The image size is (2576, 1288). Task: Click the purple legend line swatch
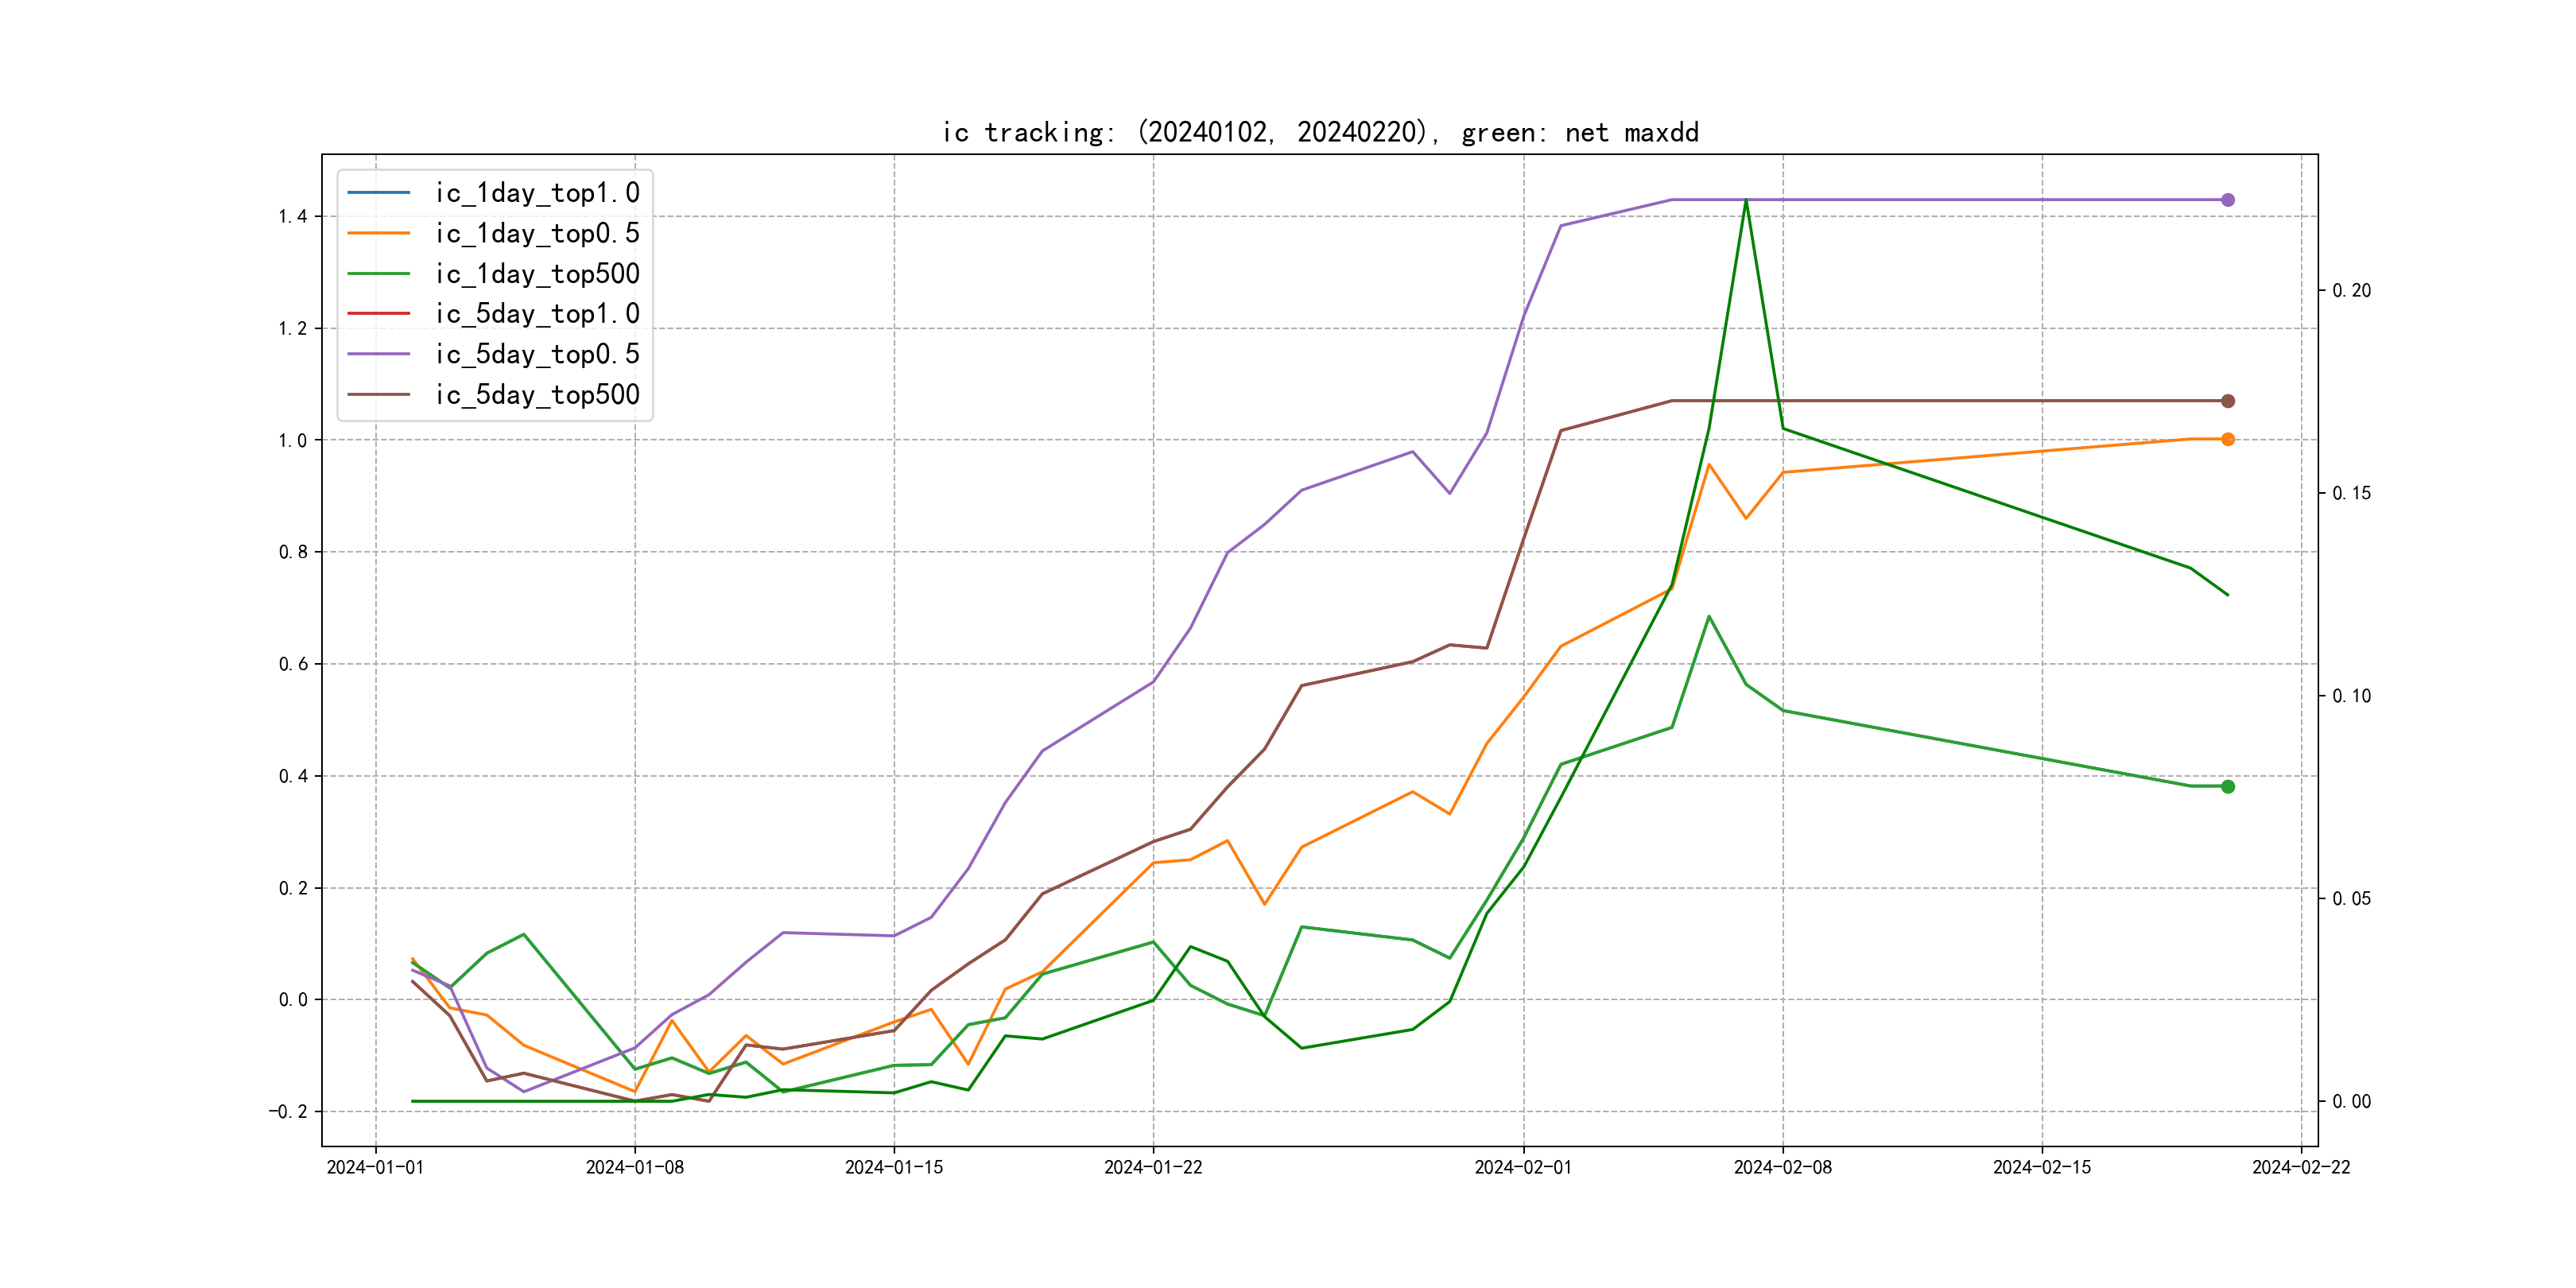(x=378, y=354)
